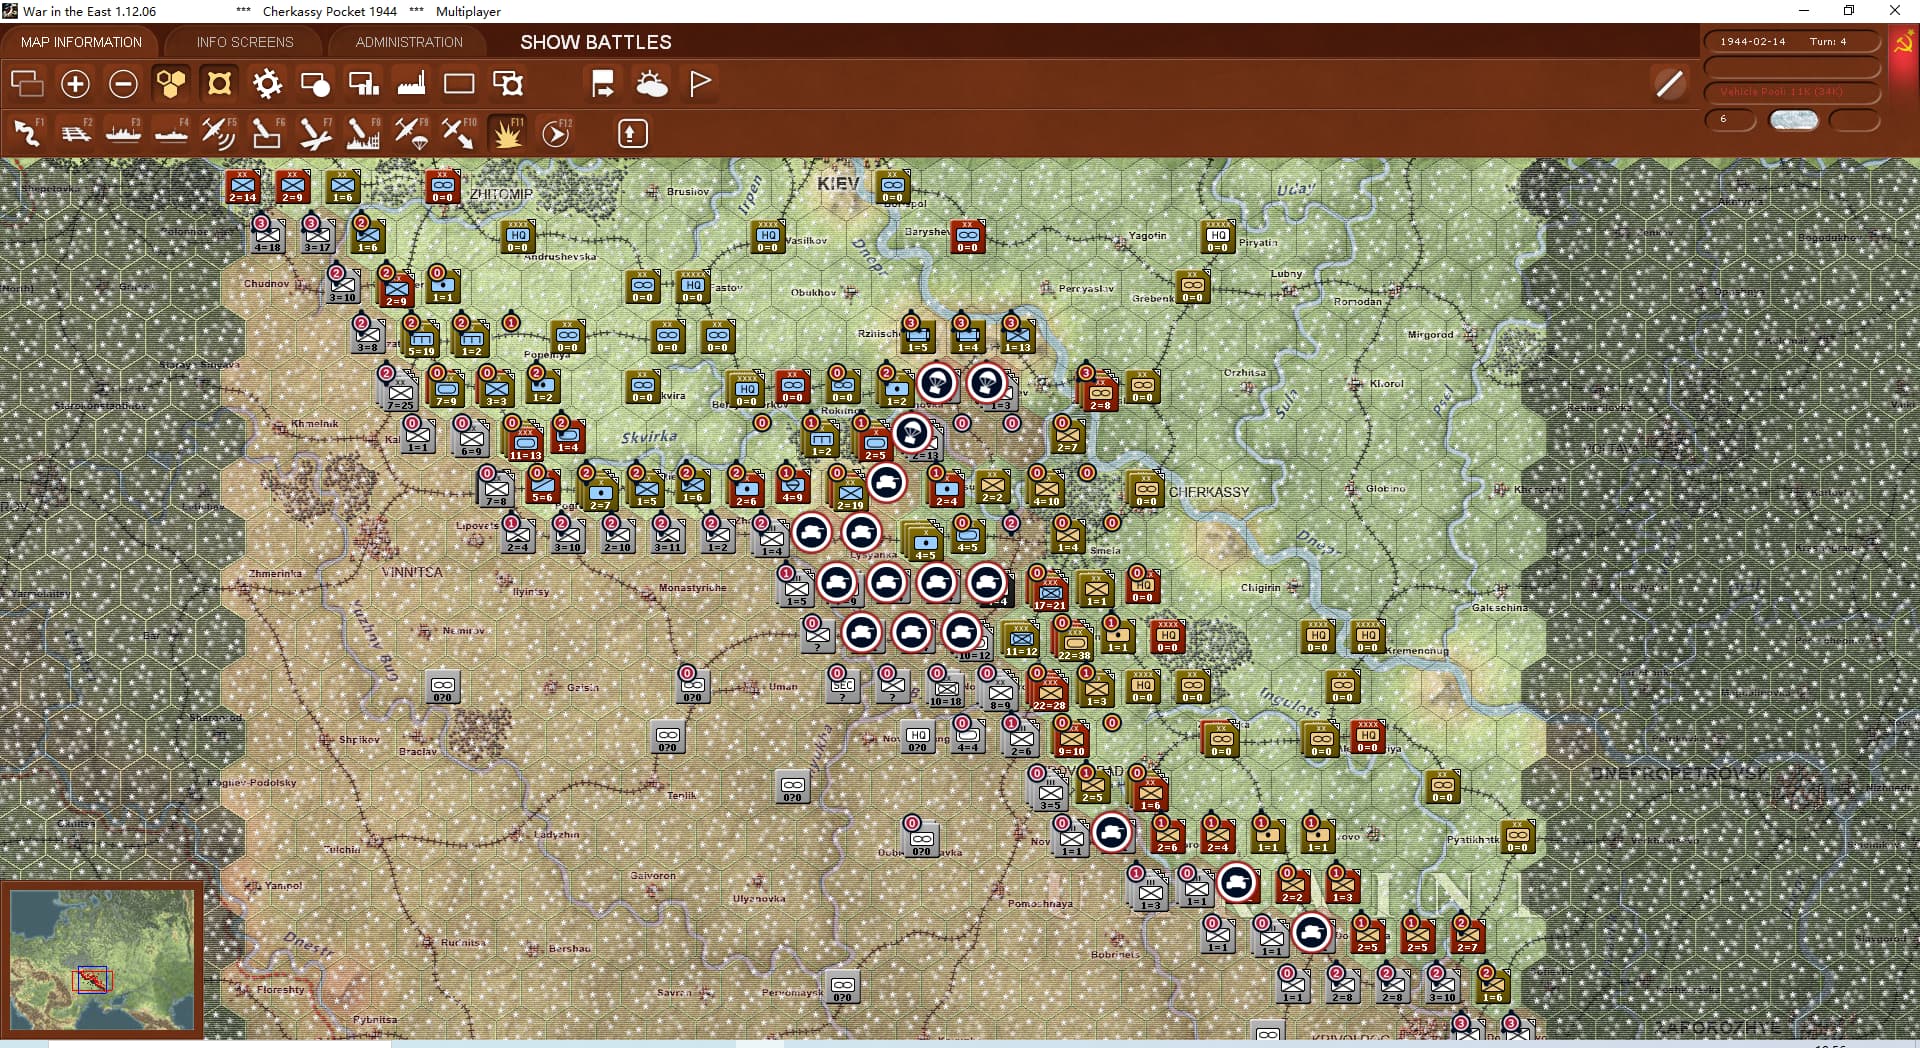
Task: Select the unit counter labeled 4=10
Action: [1046, 488]
